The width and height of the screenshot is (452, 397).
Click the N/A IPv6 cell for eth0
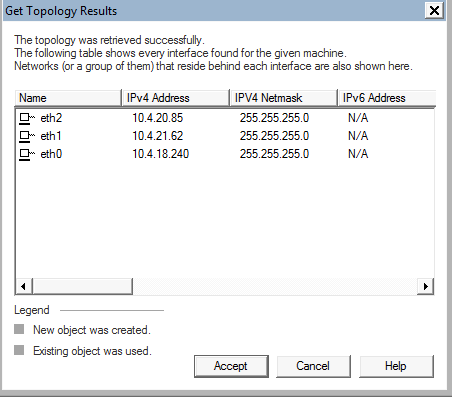tap(358, 154)
